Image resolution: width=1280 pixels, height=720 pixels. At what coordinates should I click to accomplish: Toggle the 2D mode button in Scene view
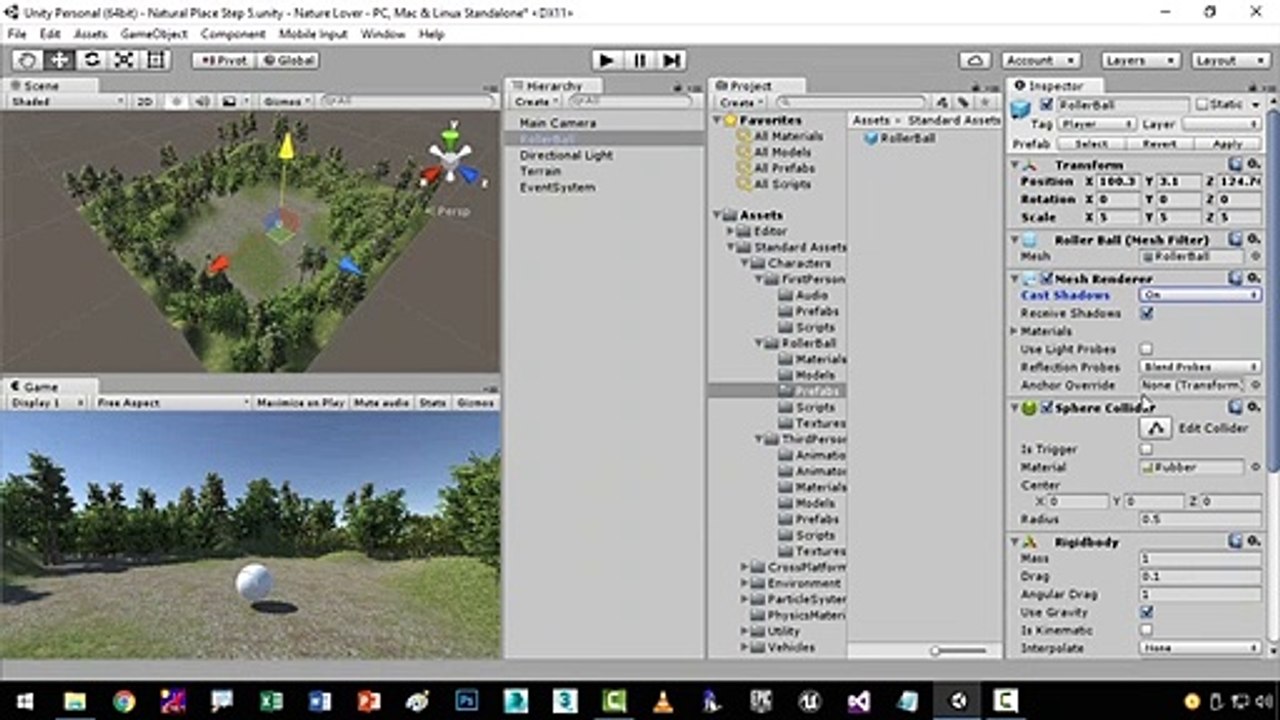pos(145,101)
